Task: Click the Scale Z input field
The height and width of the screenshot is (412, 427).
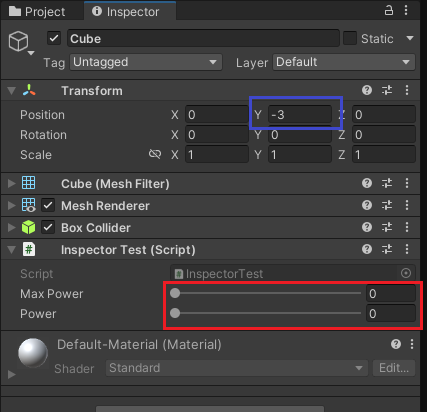Action: [x=384, y=155]
